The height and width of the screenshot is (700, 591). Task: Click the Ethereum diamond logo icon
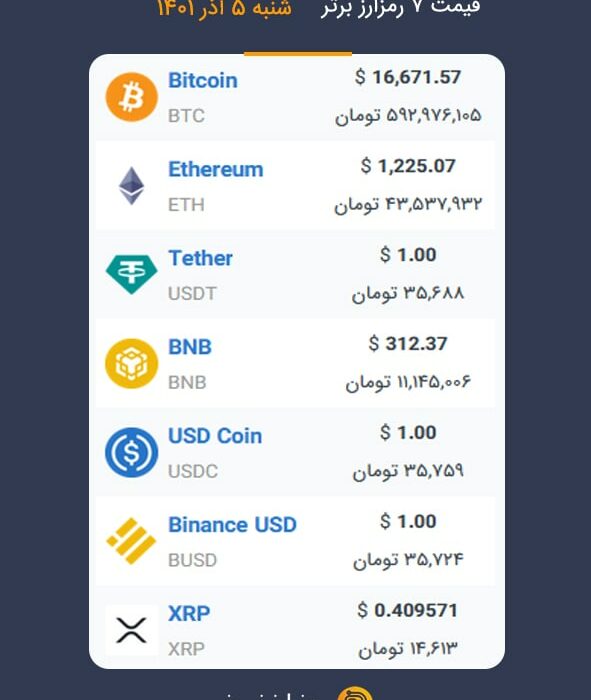tap(131, 186)
